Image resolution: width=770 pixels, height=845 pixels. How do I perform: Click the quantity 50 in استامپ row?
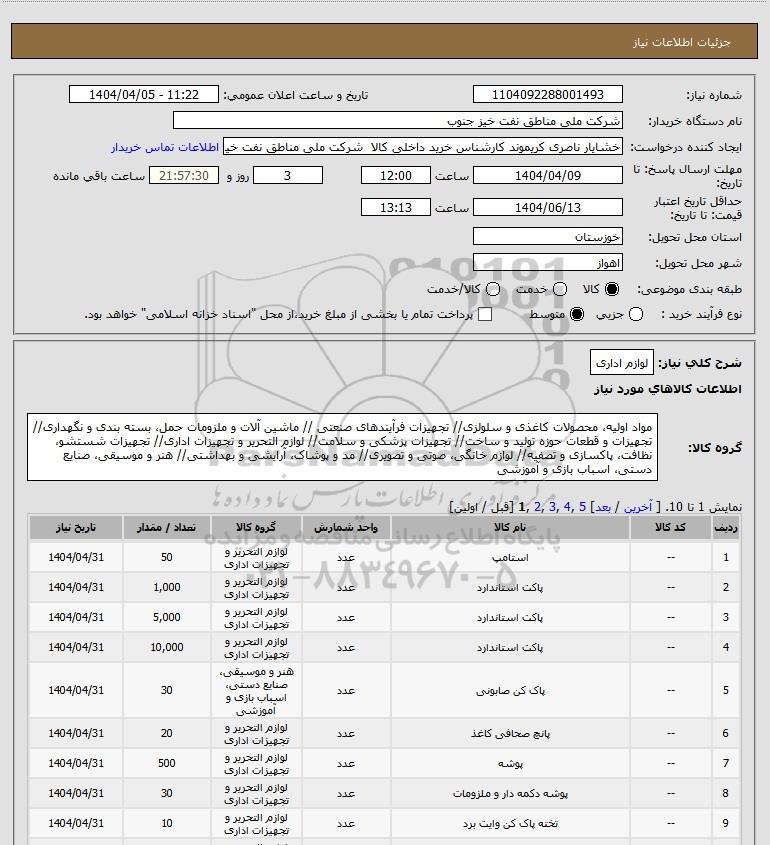167,557
